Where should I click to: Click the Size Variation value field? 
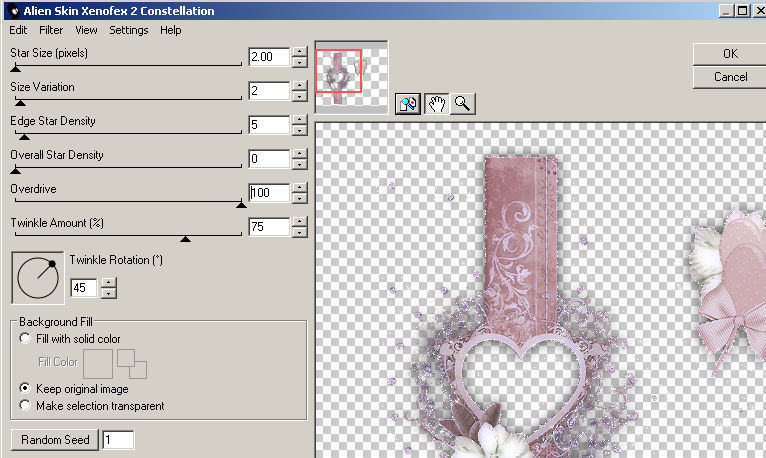269,91
